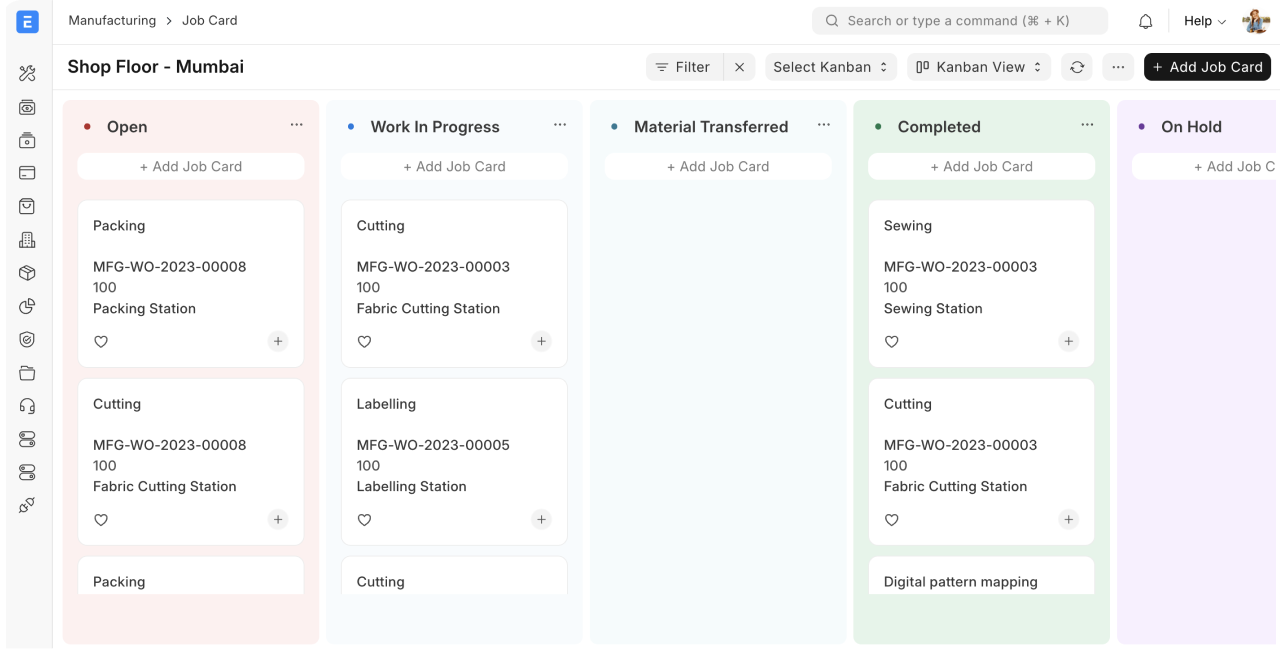The width and height of the screenshot is (1280, 649).
Task: Open the Help dropdown menu
Action: click(1204, 21)
